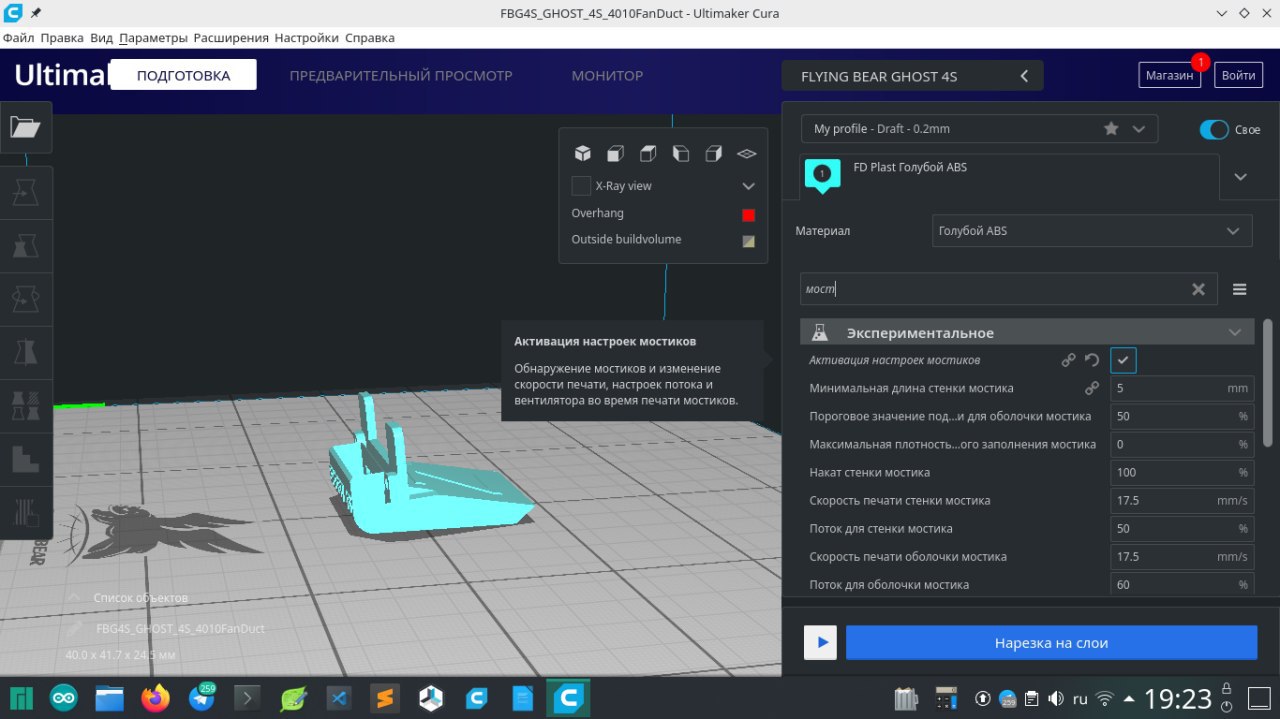Click the bottom custom supports tool icon

(x=26, y=512)
